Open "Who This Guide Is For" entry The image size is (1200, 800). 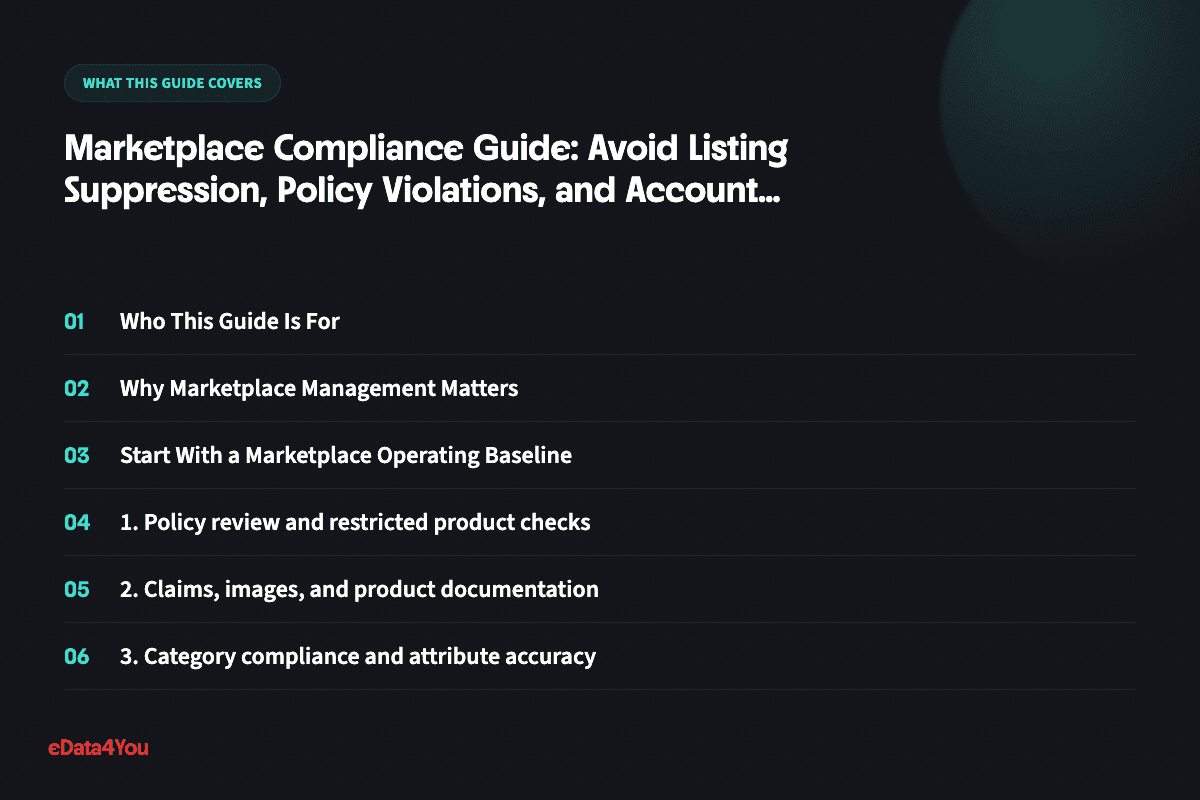pyautogui.click(x=230, y=322)
